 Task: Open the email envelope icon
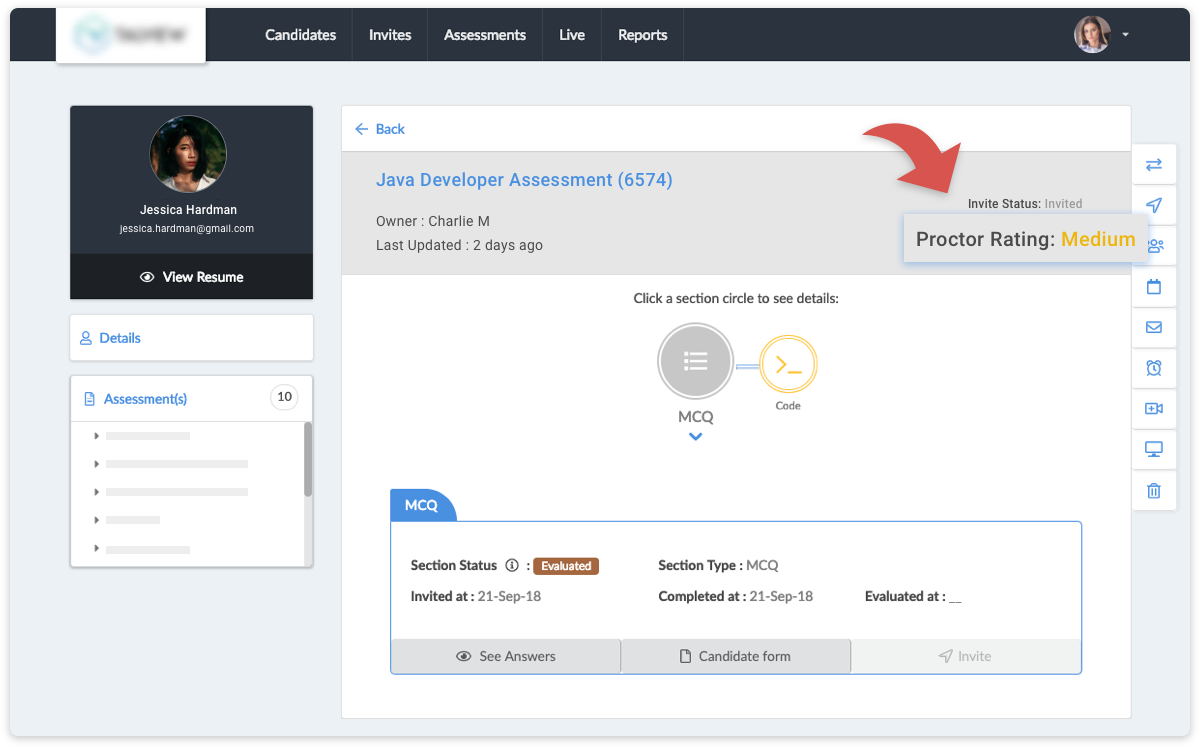click(1154, 327)
